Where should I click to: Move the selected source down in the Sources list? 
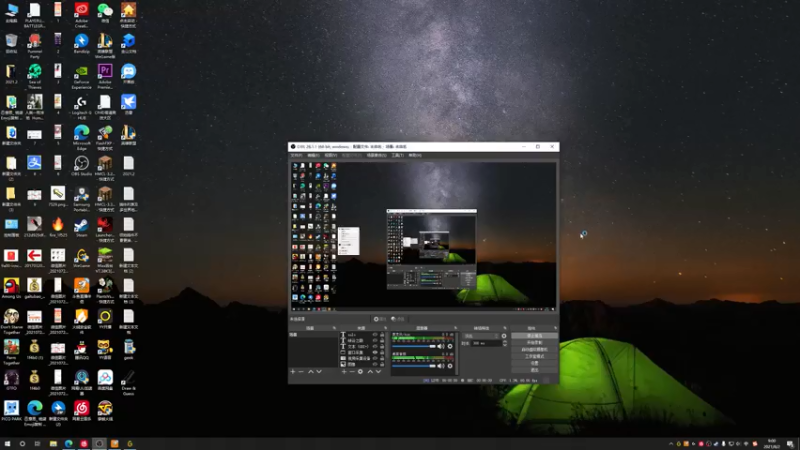(378, 371)
